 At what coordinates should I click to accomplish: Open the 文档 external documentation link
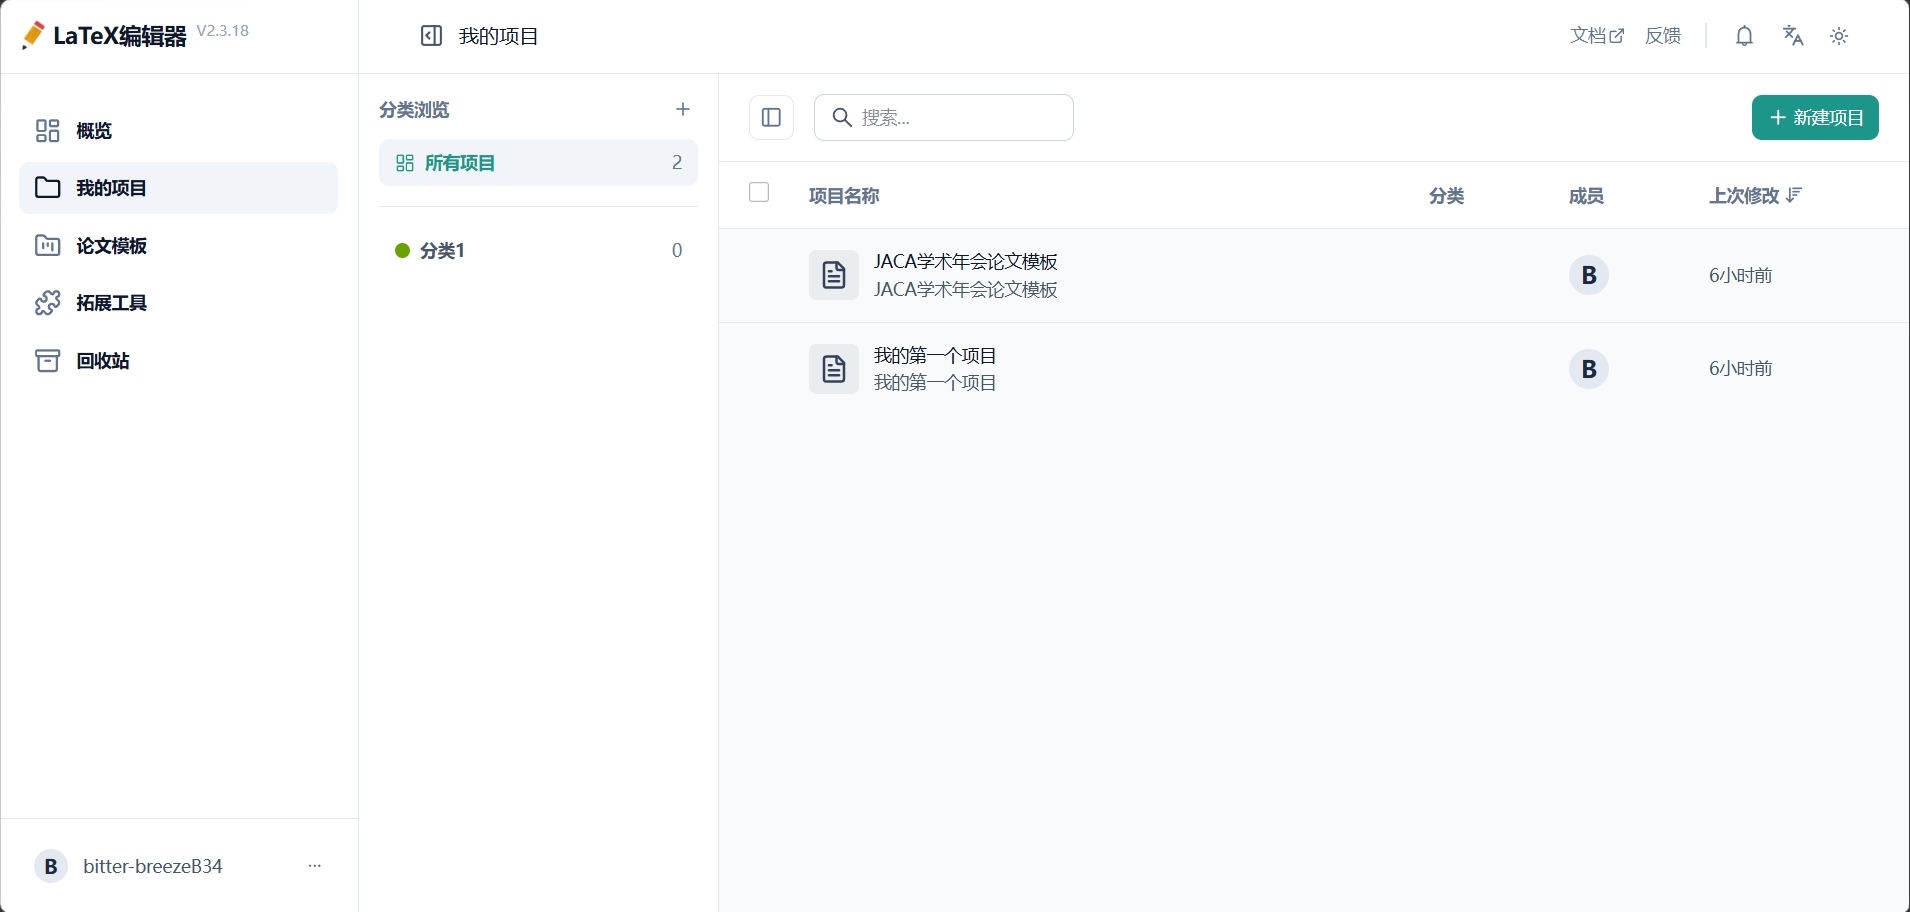tap(1597, 36)
